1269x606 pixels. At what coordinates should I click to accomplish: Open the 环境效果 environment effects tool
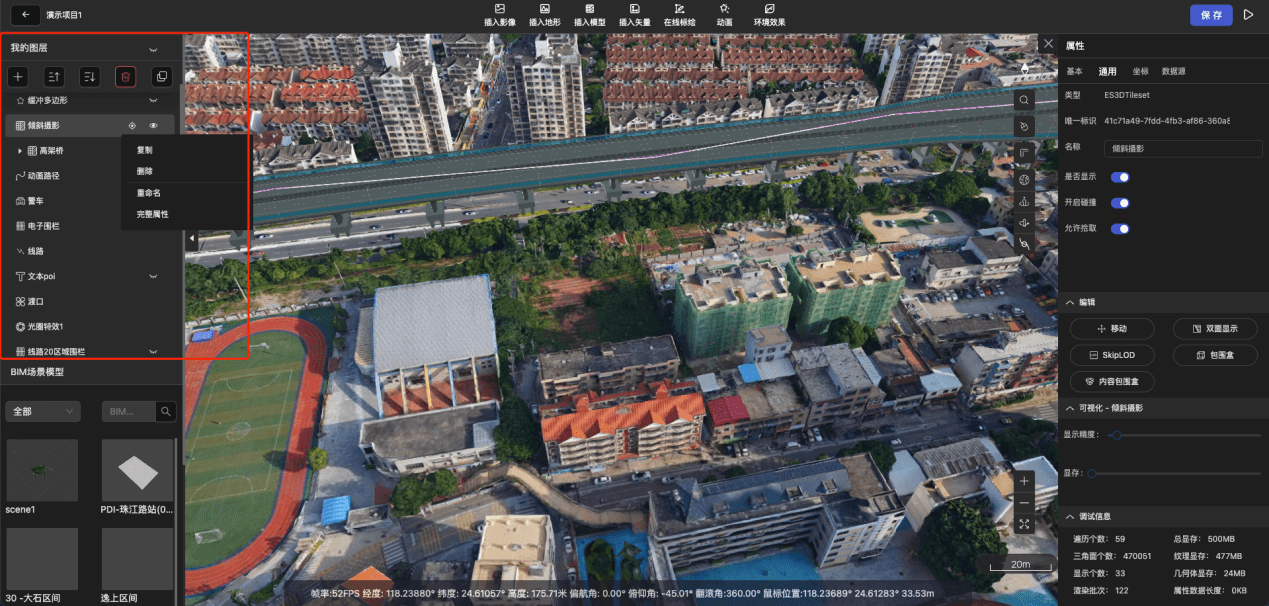point(769,14)
